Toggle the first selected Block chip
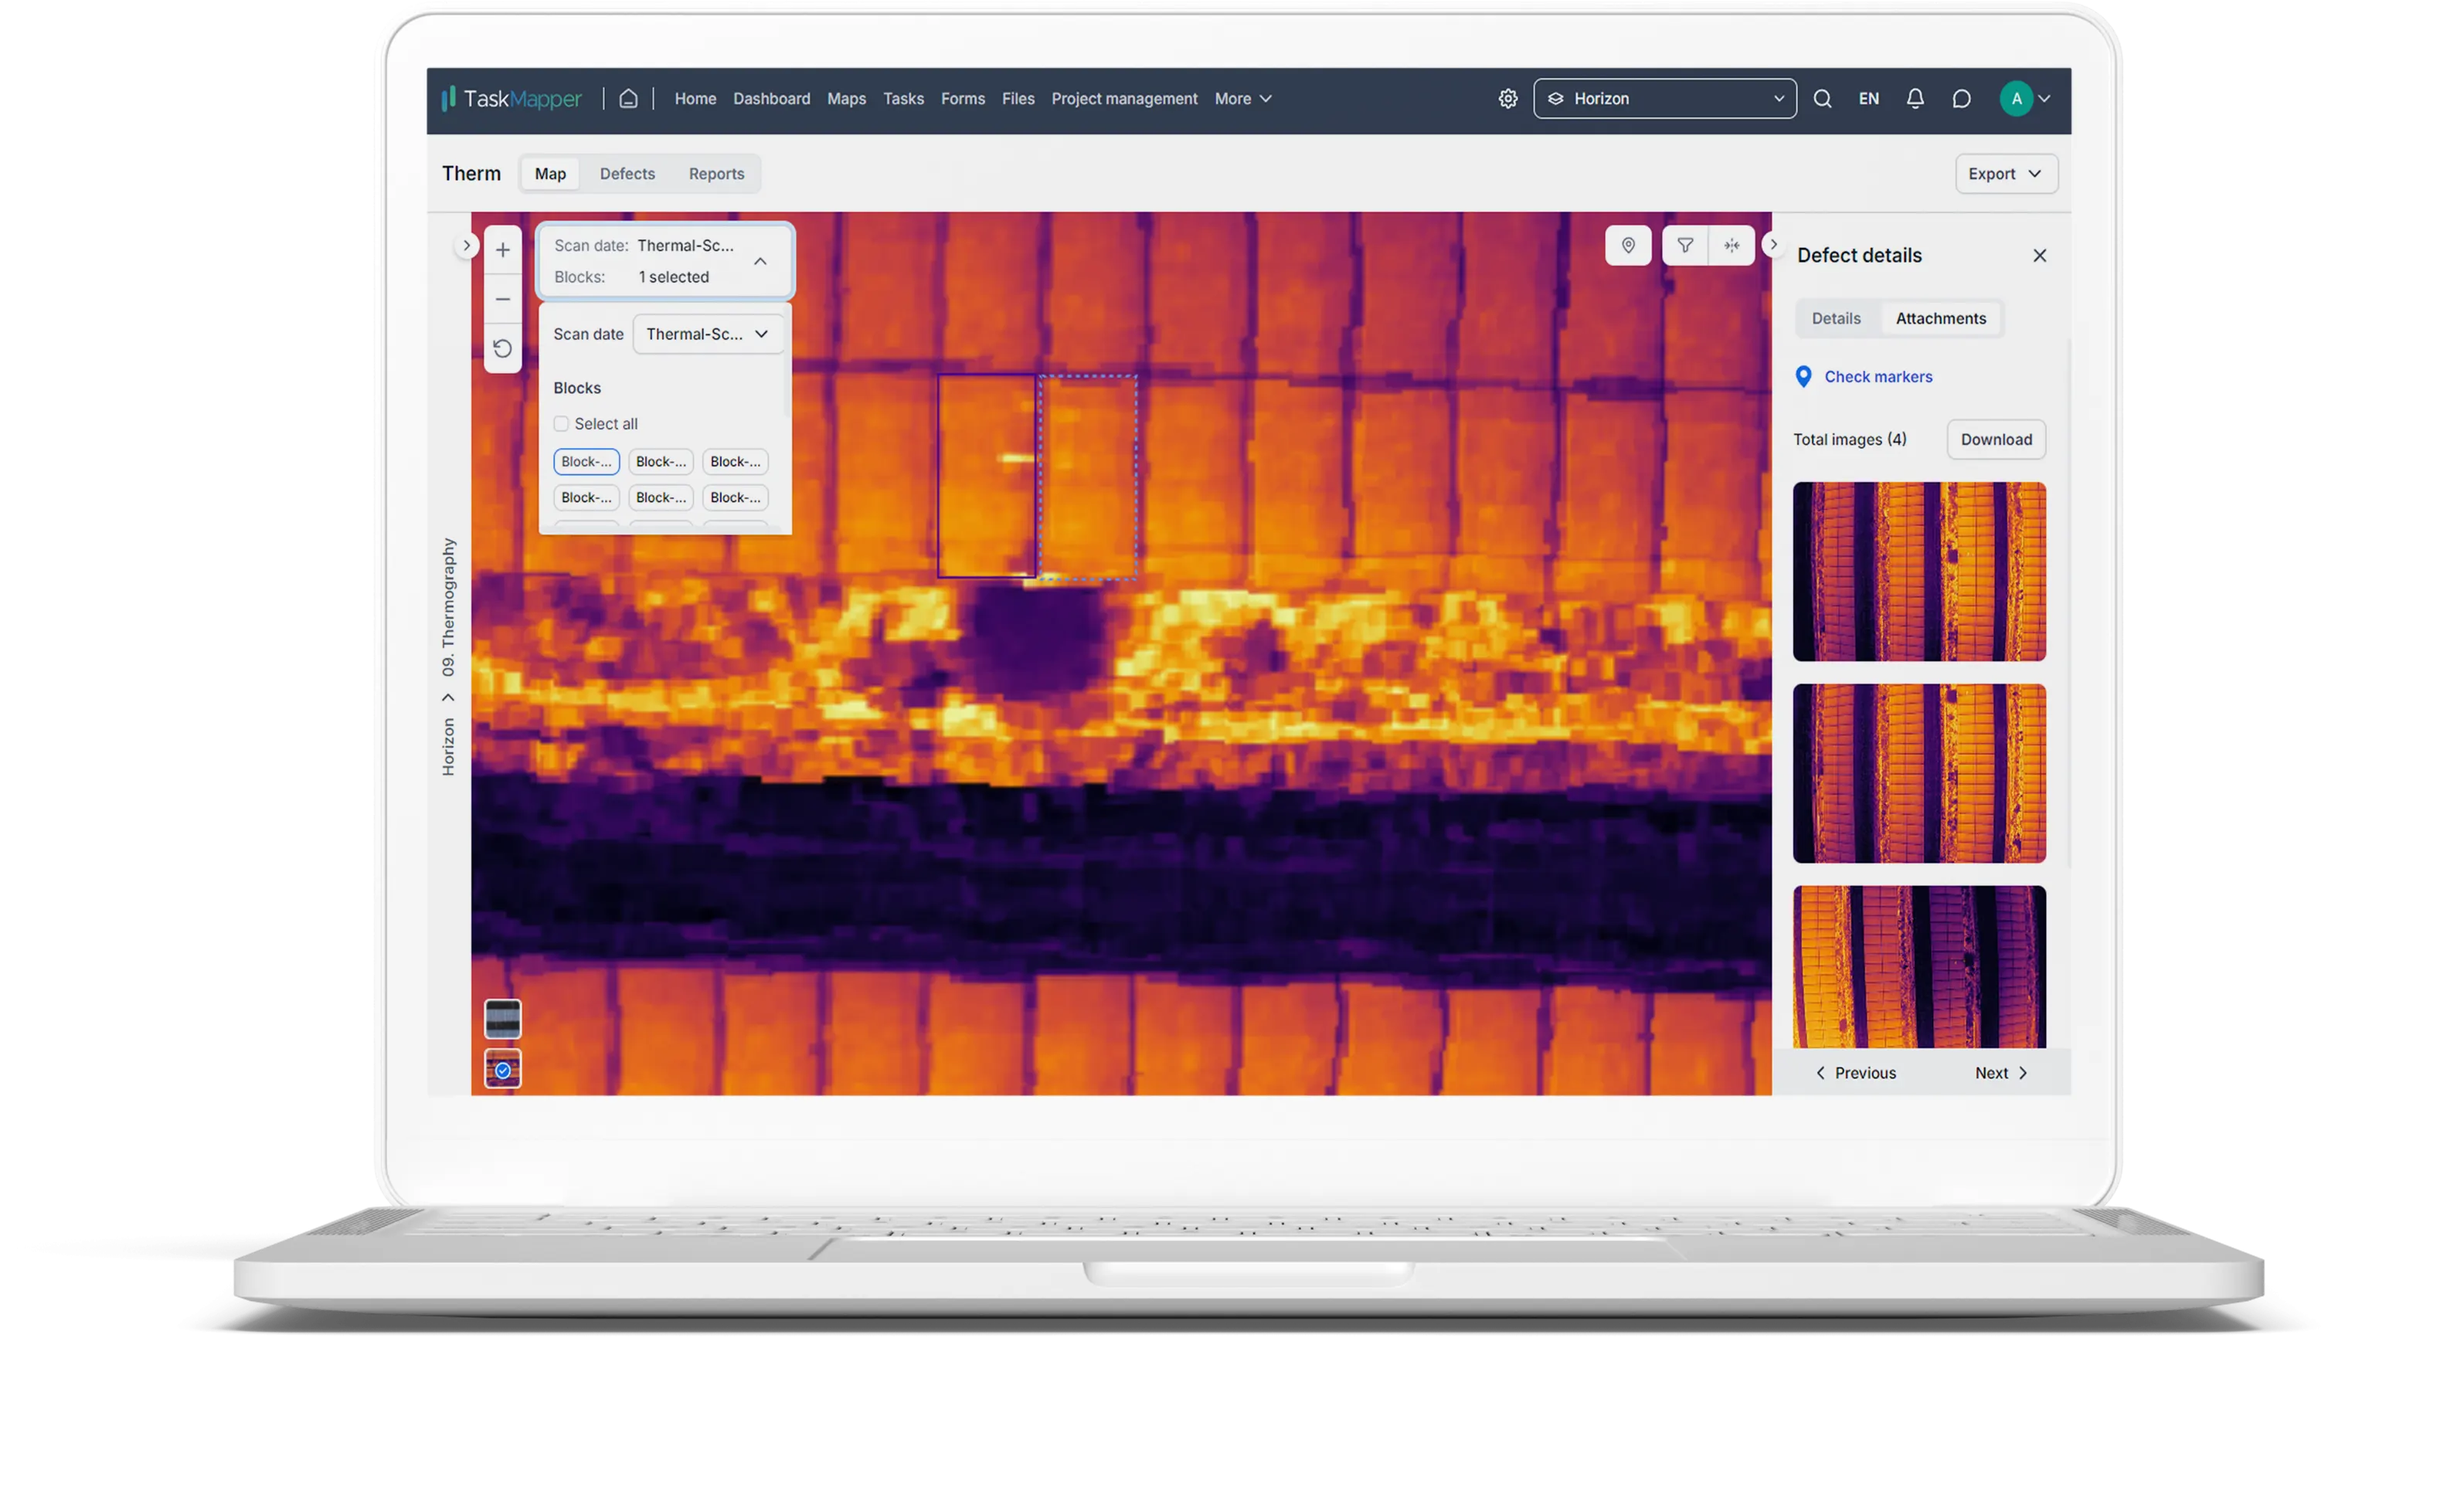Viewport: 2464px width, 1500px height. click(586, 461)
